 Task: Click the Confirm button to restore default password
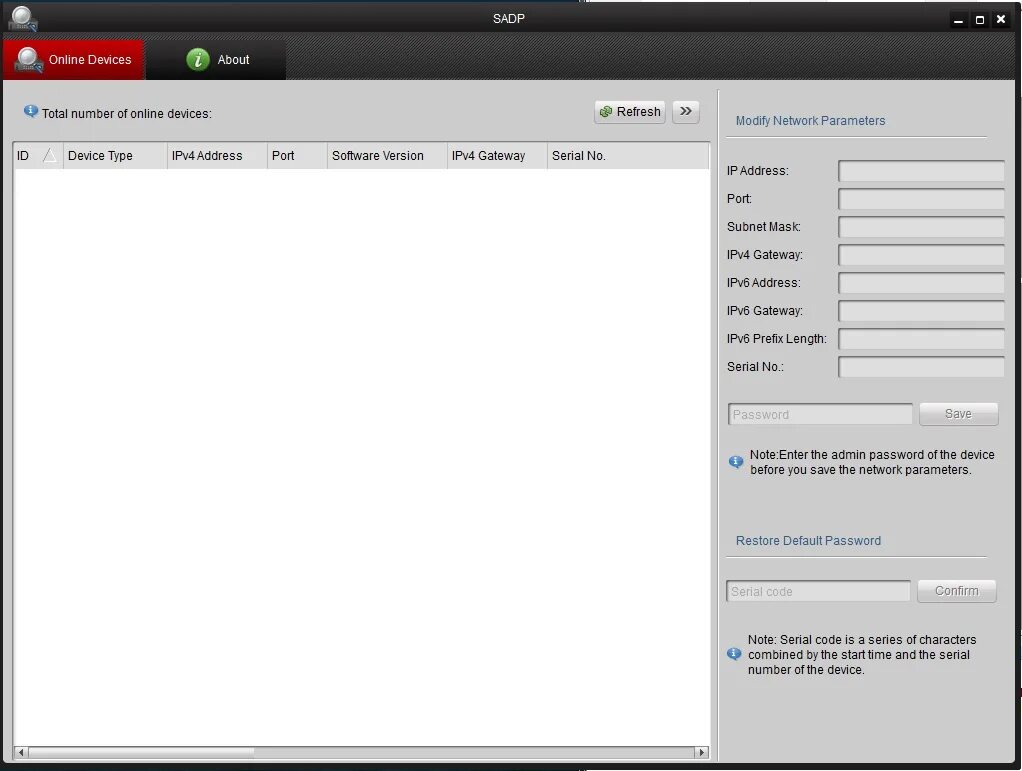click(956, 590)
